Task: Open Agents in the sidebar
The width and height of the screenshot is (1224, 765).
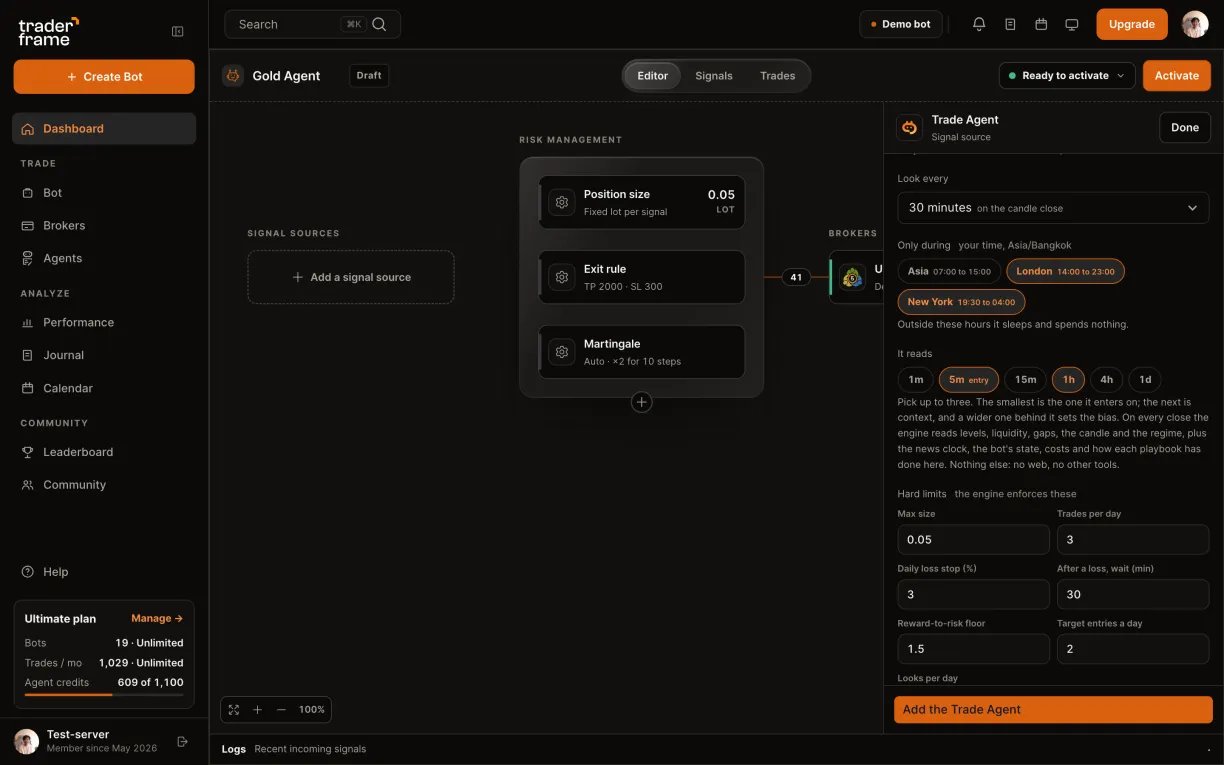Action: pyautogui.click(x=104, y=258)
